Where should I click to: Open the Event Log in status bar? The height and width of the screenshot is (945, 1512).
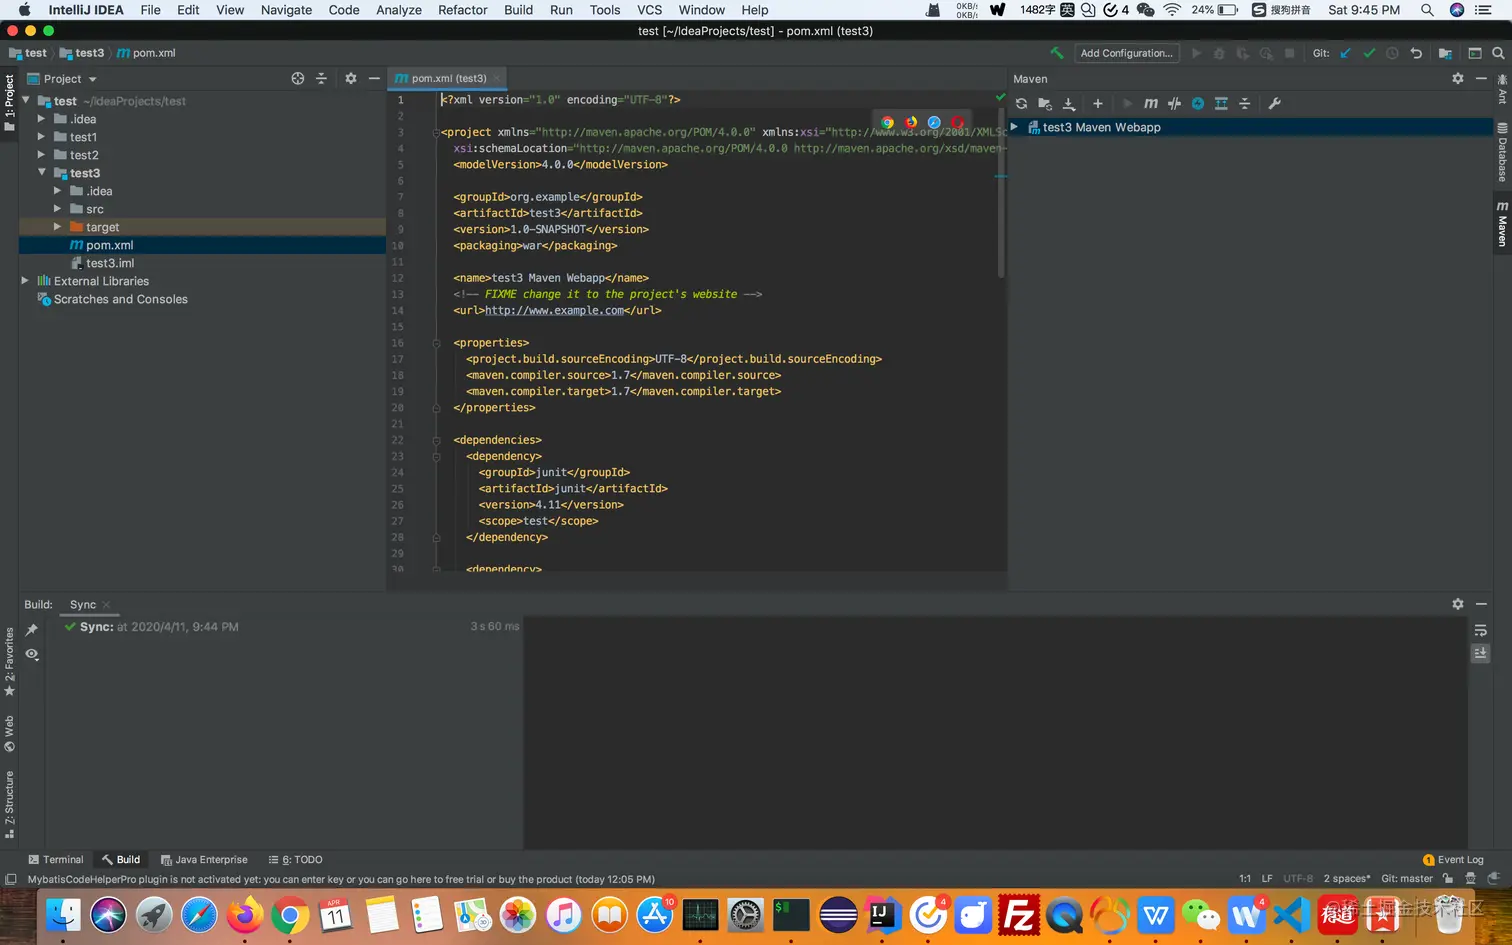coord(1453,860)
